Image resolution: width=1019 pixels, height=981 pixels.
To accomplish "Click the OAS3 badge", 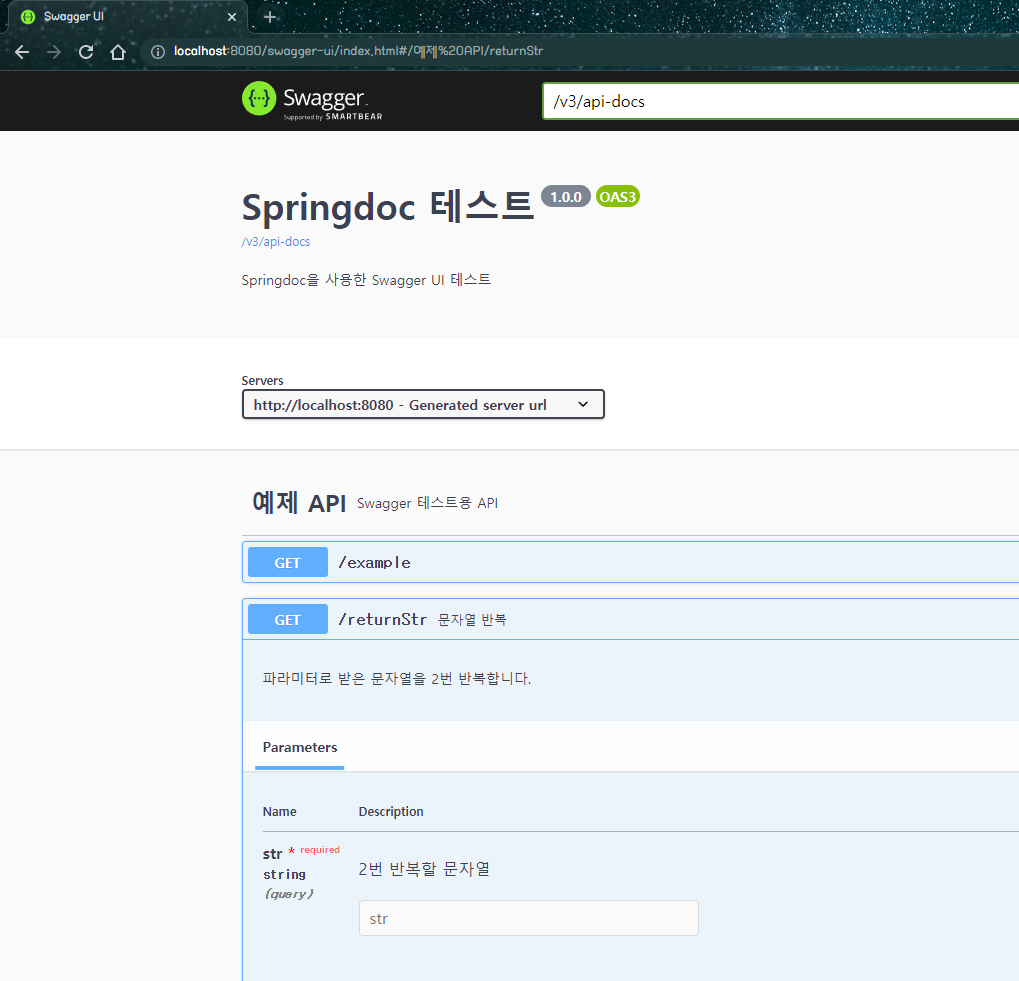I will pos(617,197).
